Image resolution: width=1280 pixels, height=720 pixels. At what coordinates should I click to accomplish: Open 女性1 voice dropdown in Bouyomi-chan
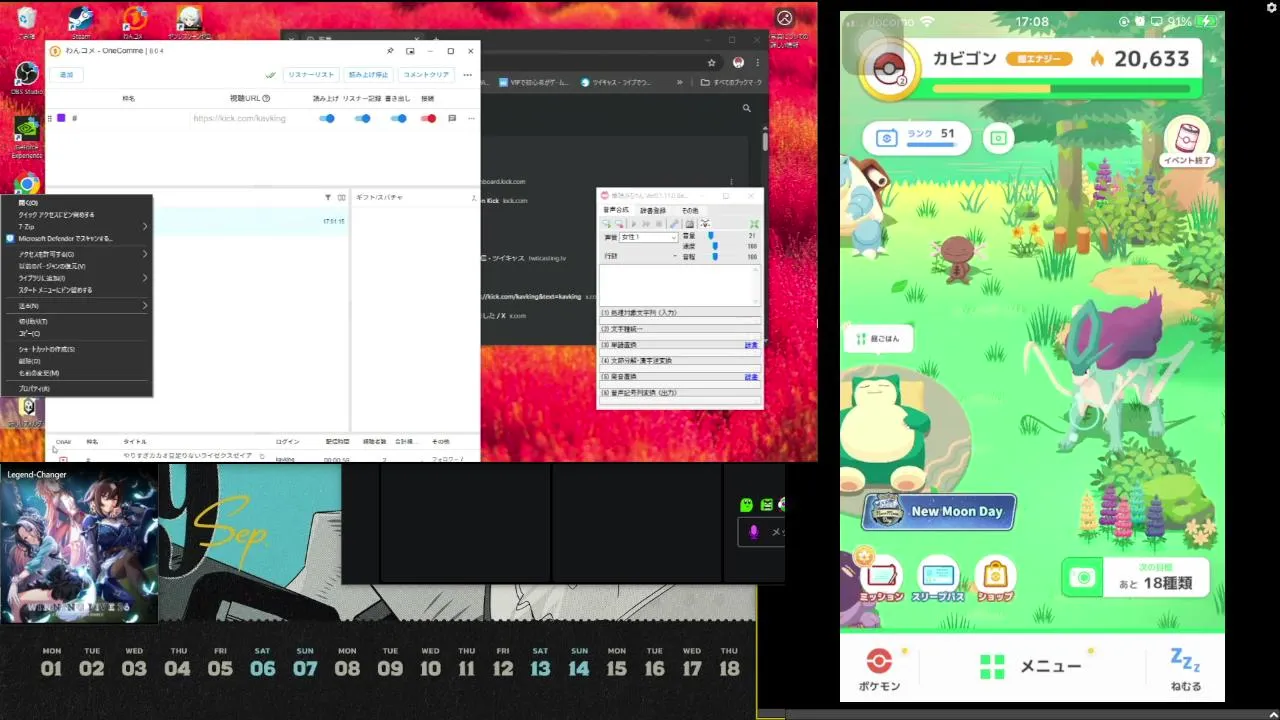click(x=649, y=237)
